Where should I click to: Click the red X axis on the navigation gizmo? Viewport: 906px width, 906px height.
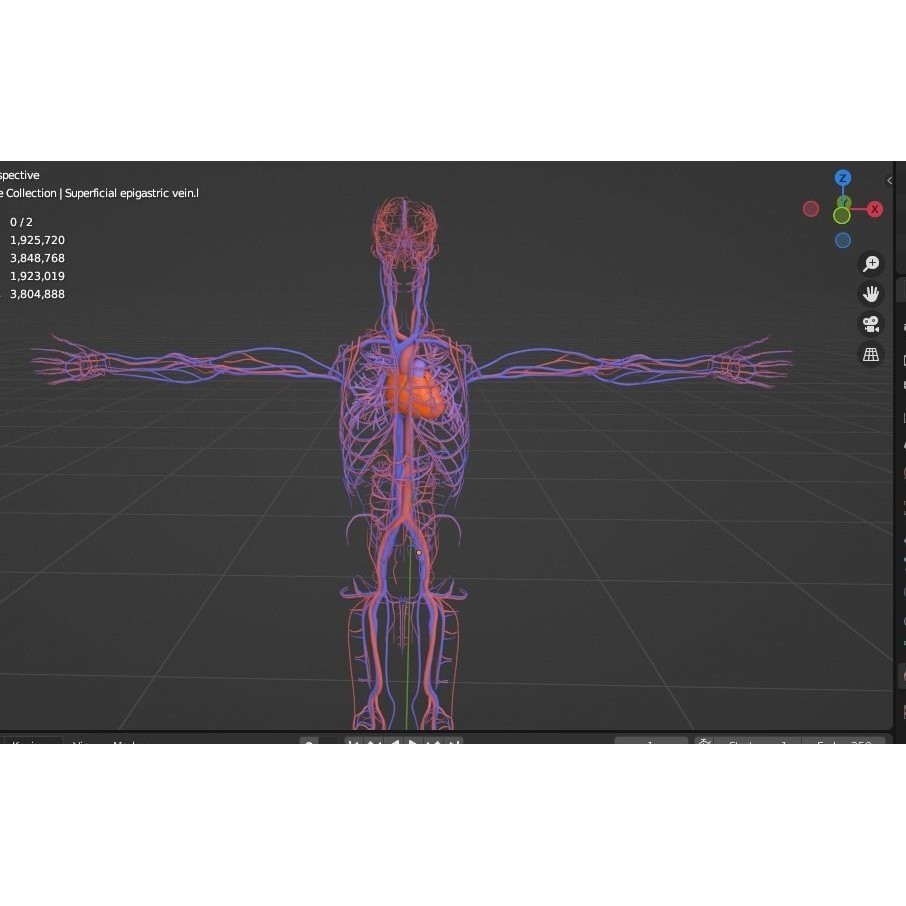click(x=875, y=209)
